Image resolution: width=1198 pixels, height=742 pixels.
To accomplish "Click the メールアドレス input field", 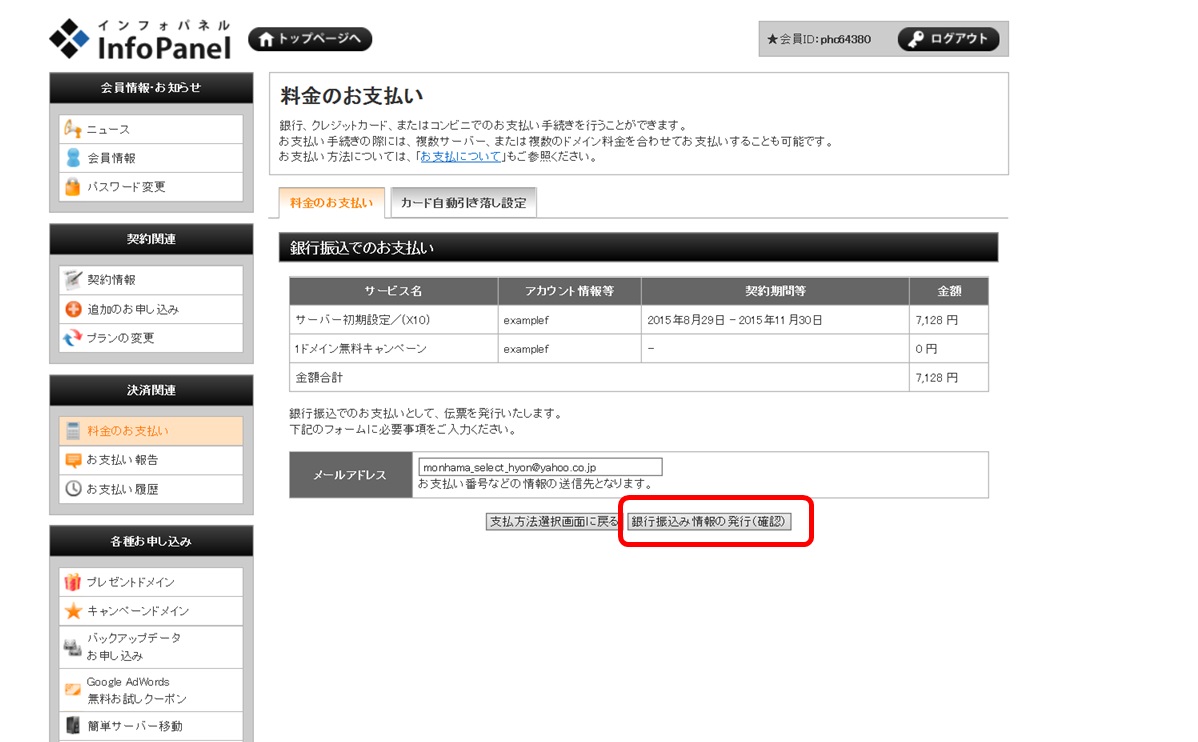I will point(540,467).
